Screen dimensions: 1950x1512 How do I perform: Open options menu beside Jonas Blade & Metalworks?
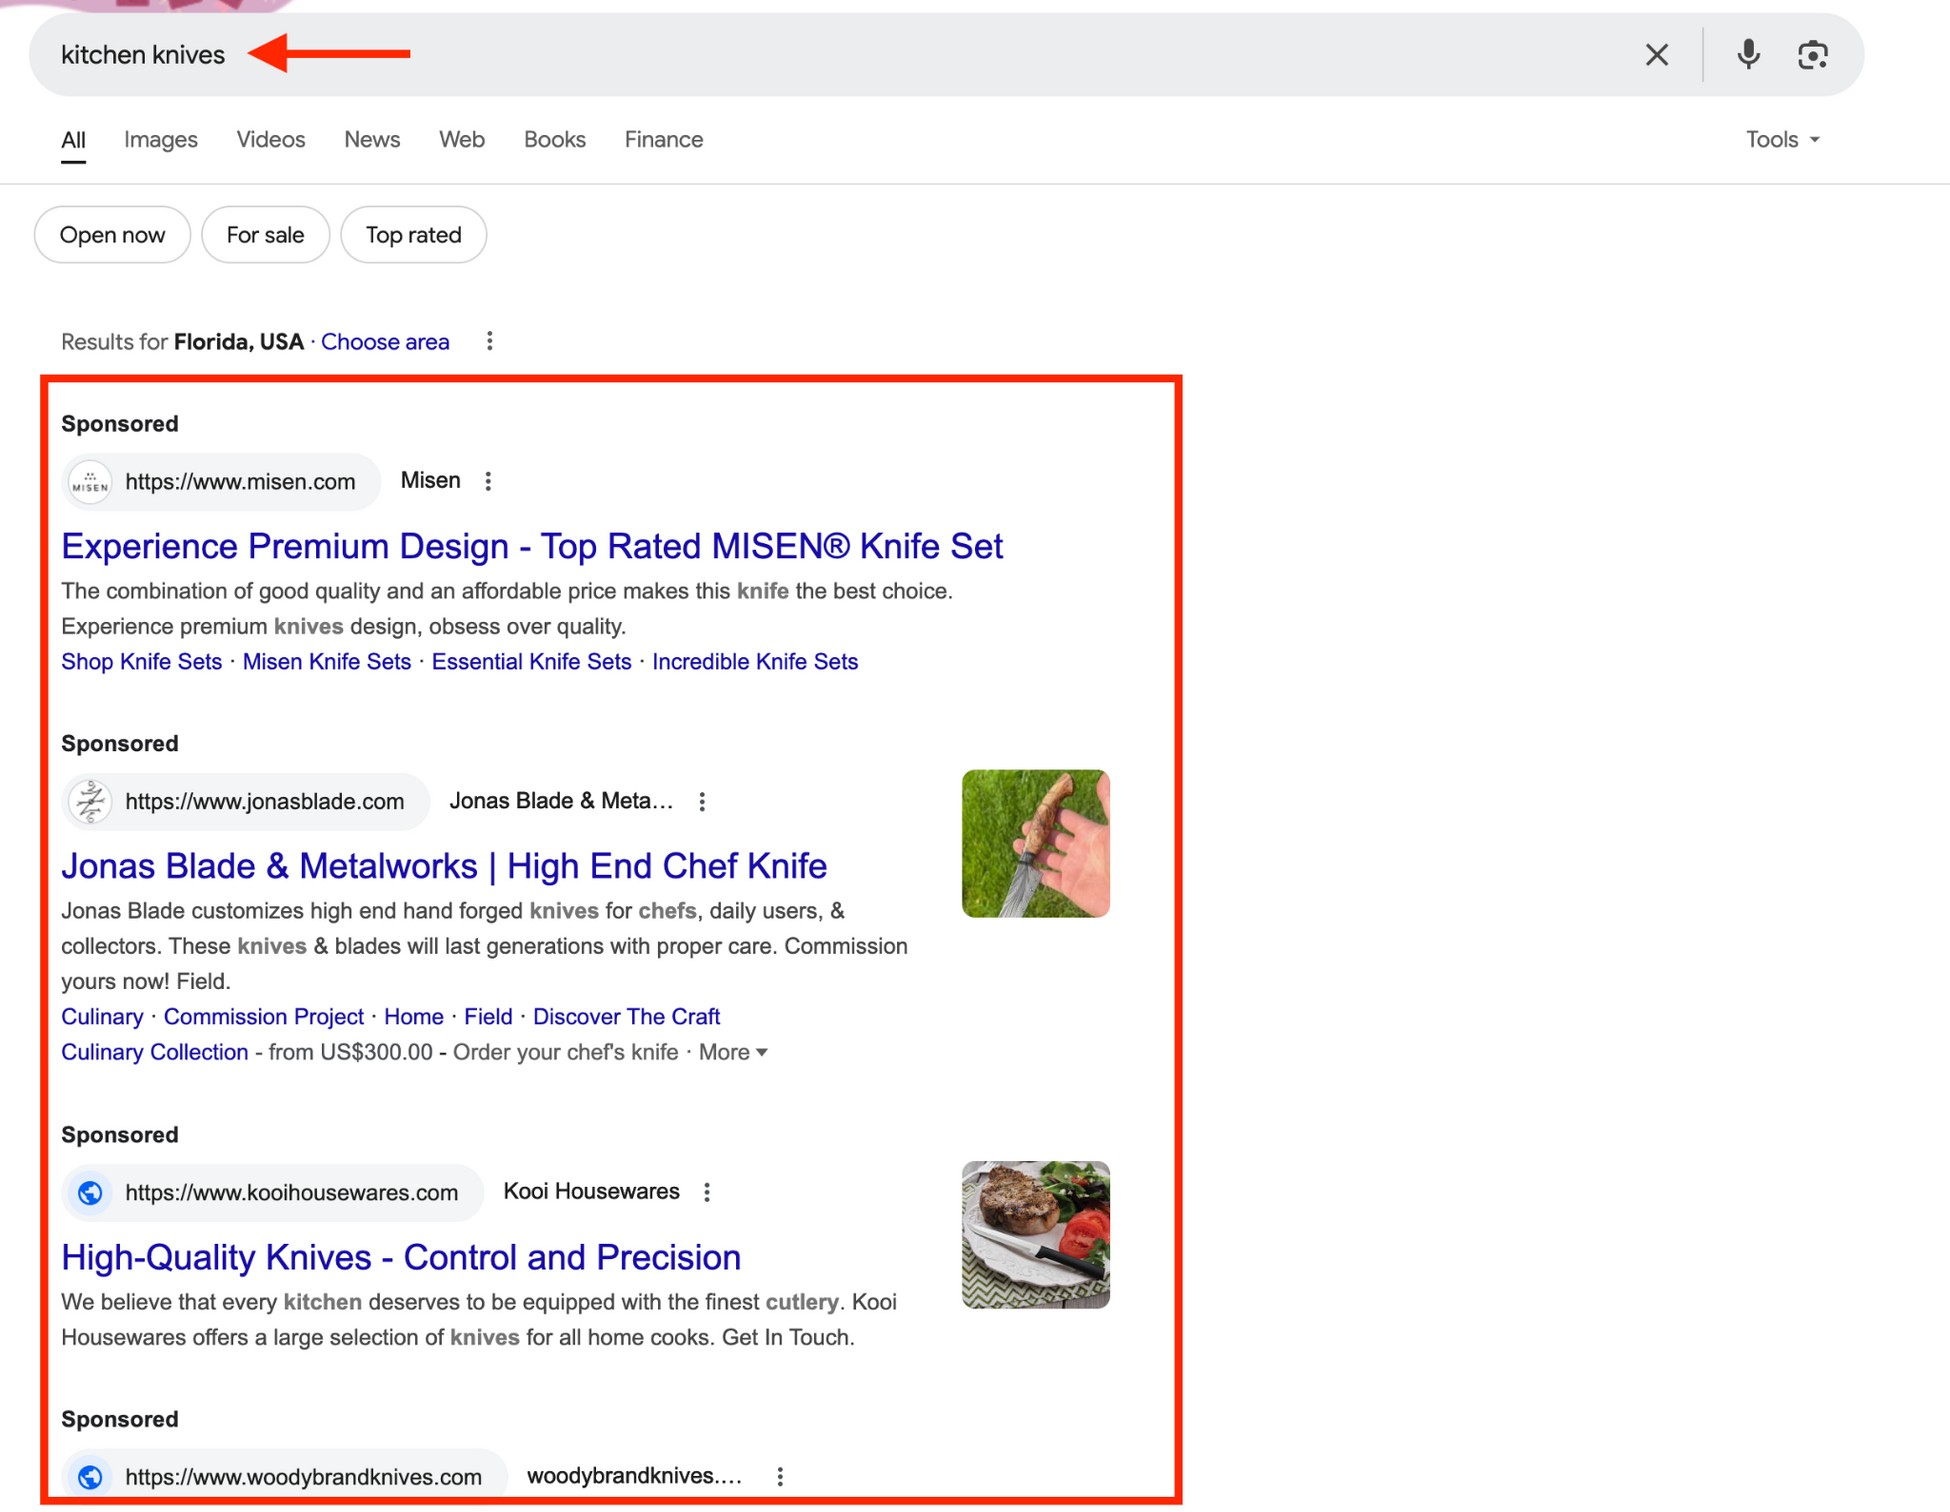702,801
